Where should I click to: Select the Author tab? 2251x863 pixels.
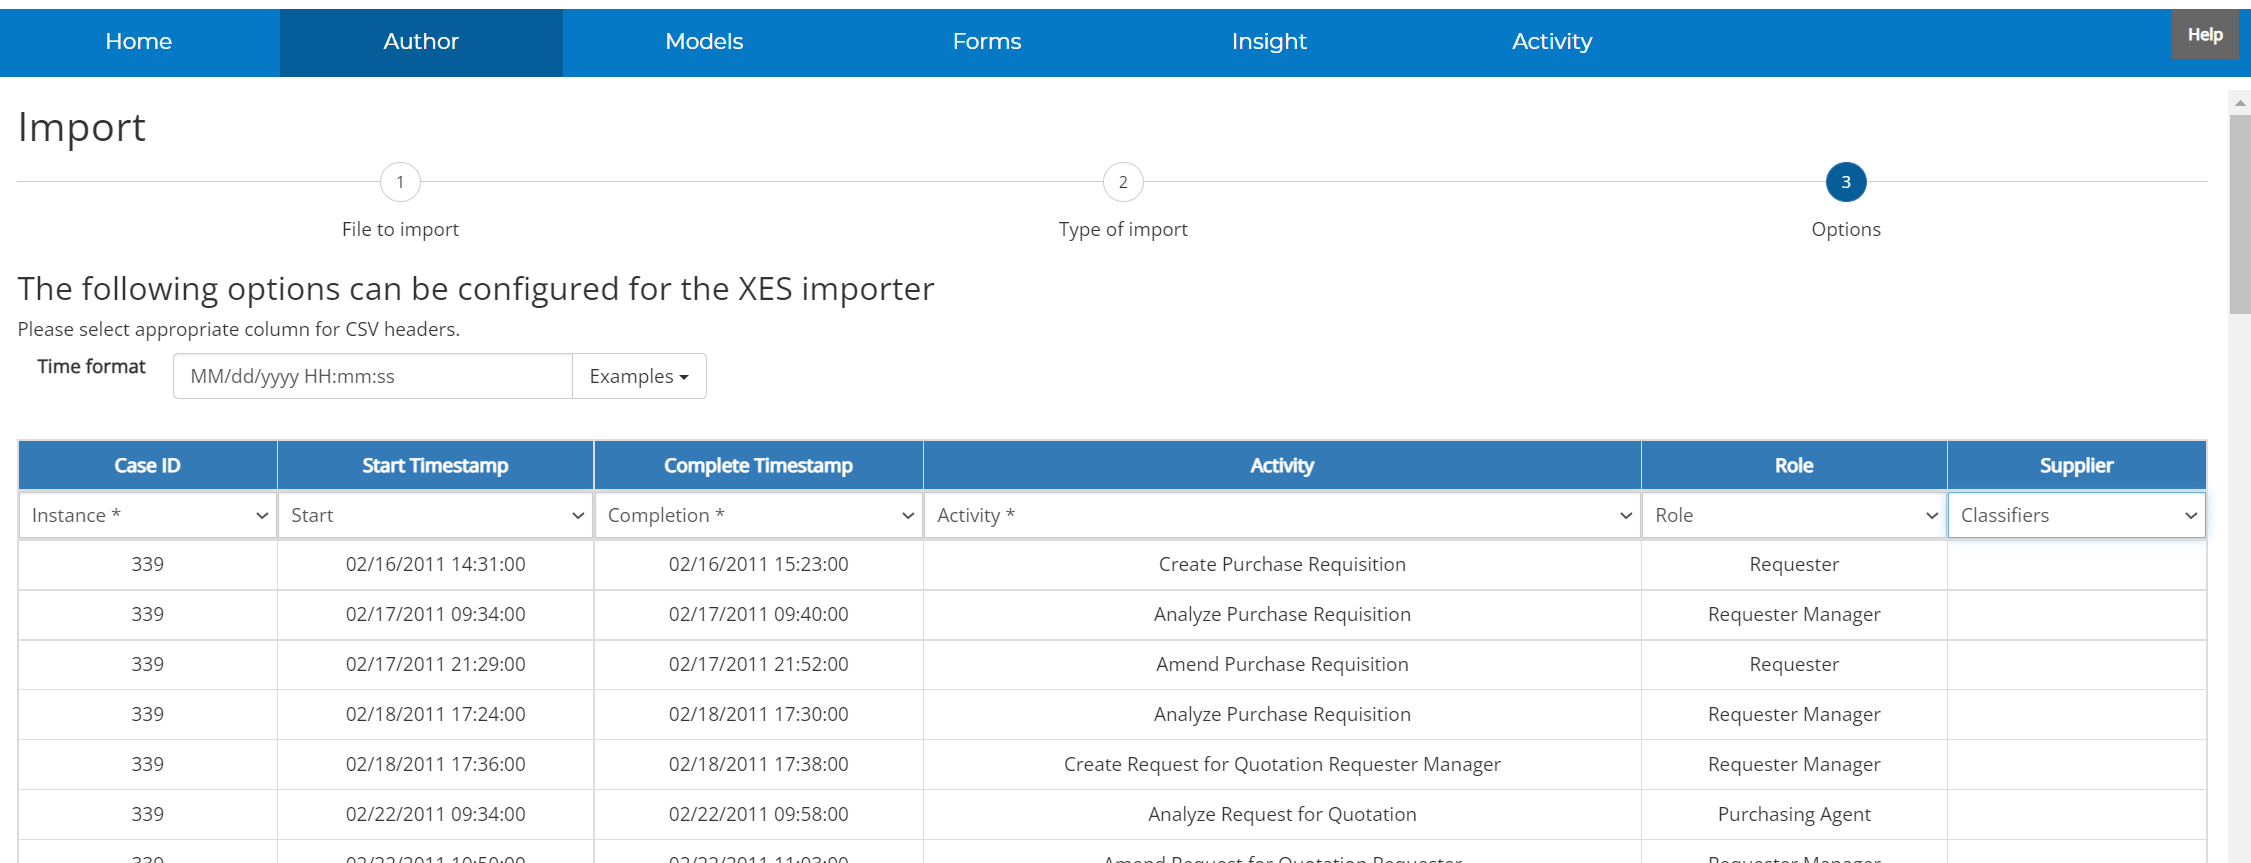[x=421, y=42]
